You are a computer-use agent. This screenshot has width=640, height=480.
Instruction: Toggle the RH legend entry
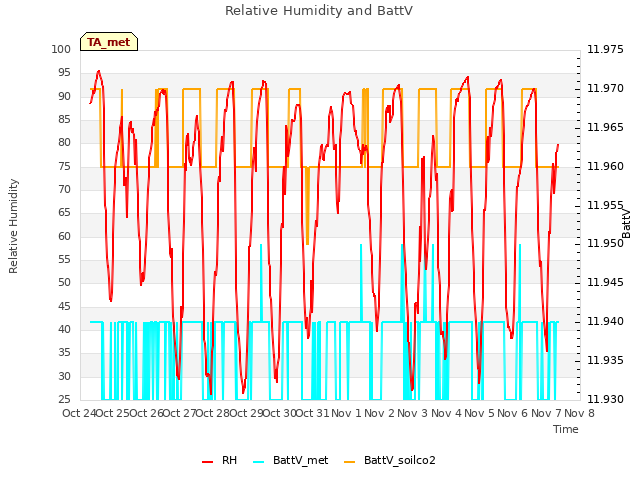tap(220, 460)
